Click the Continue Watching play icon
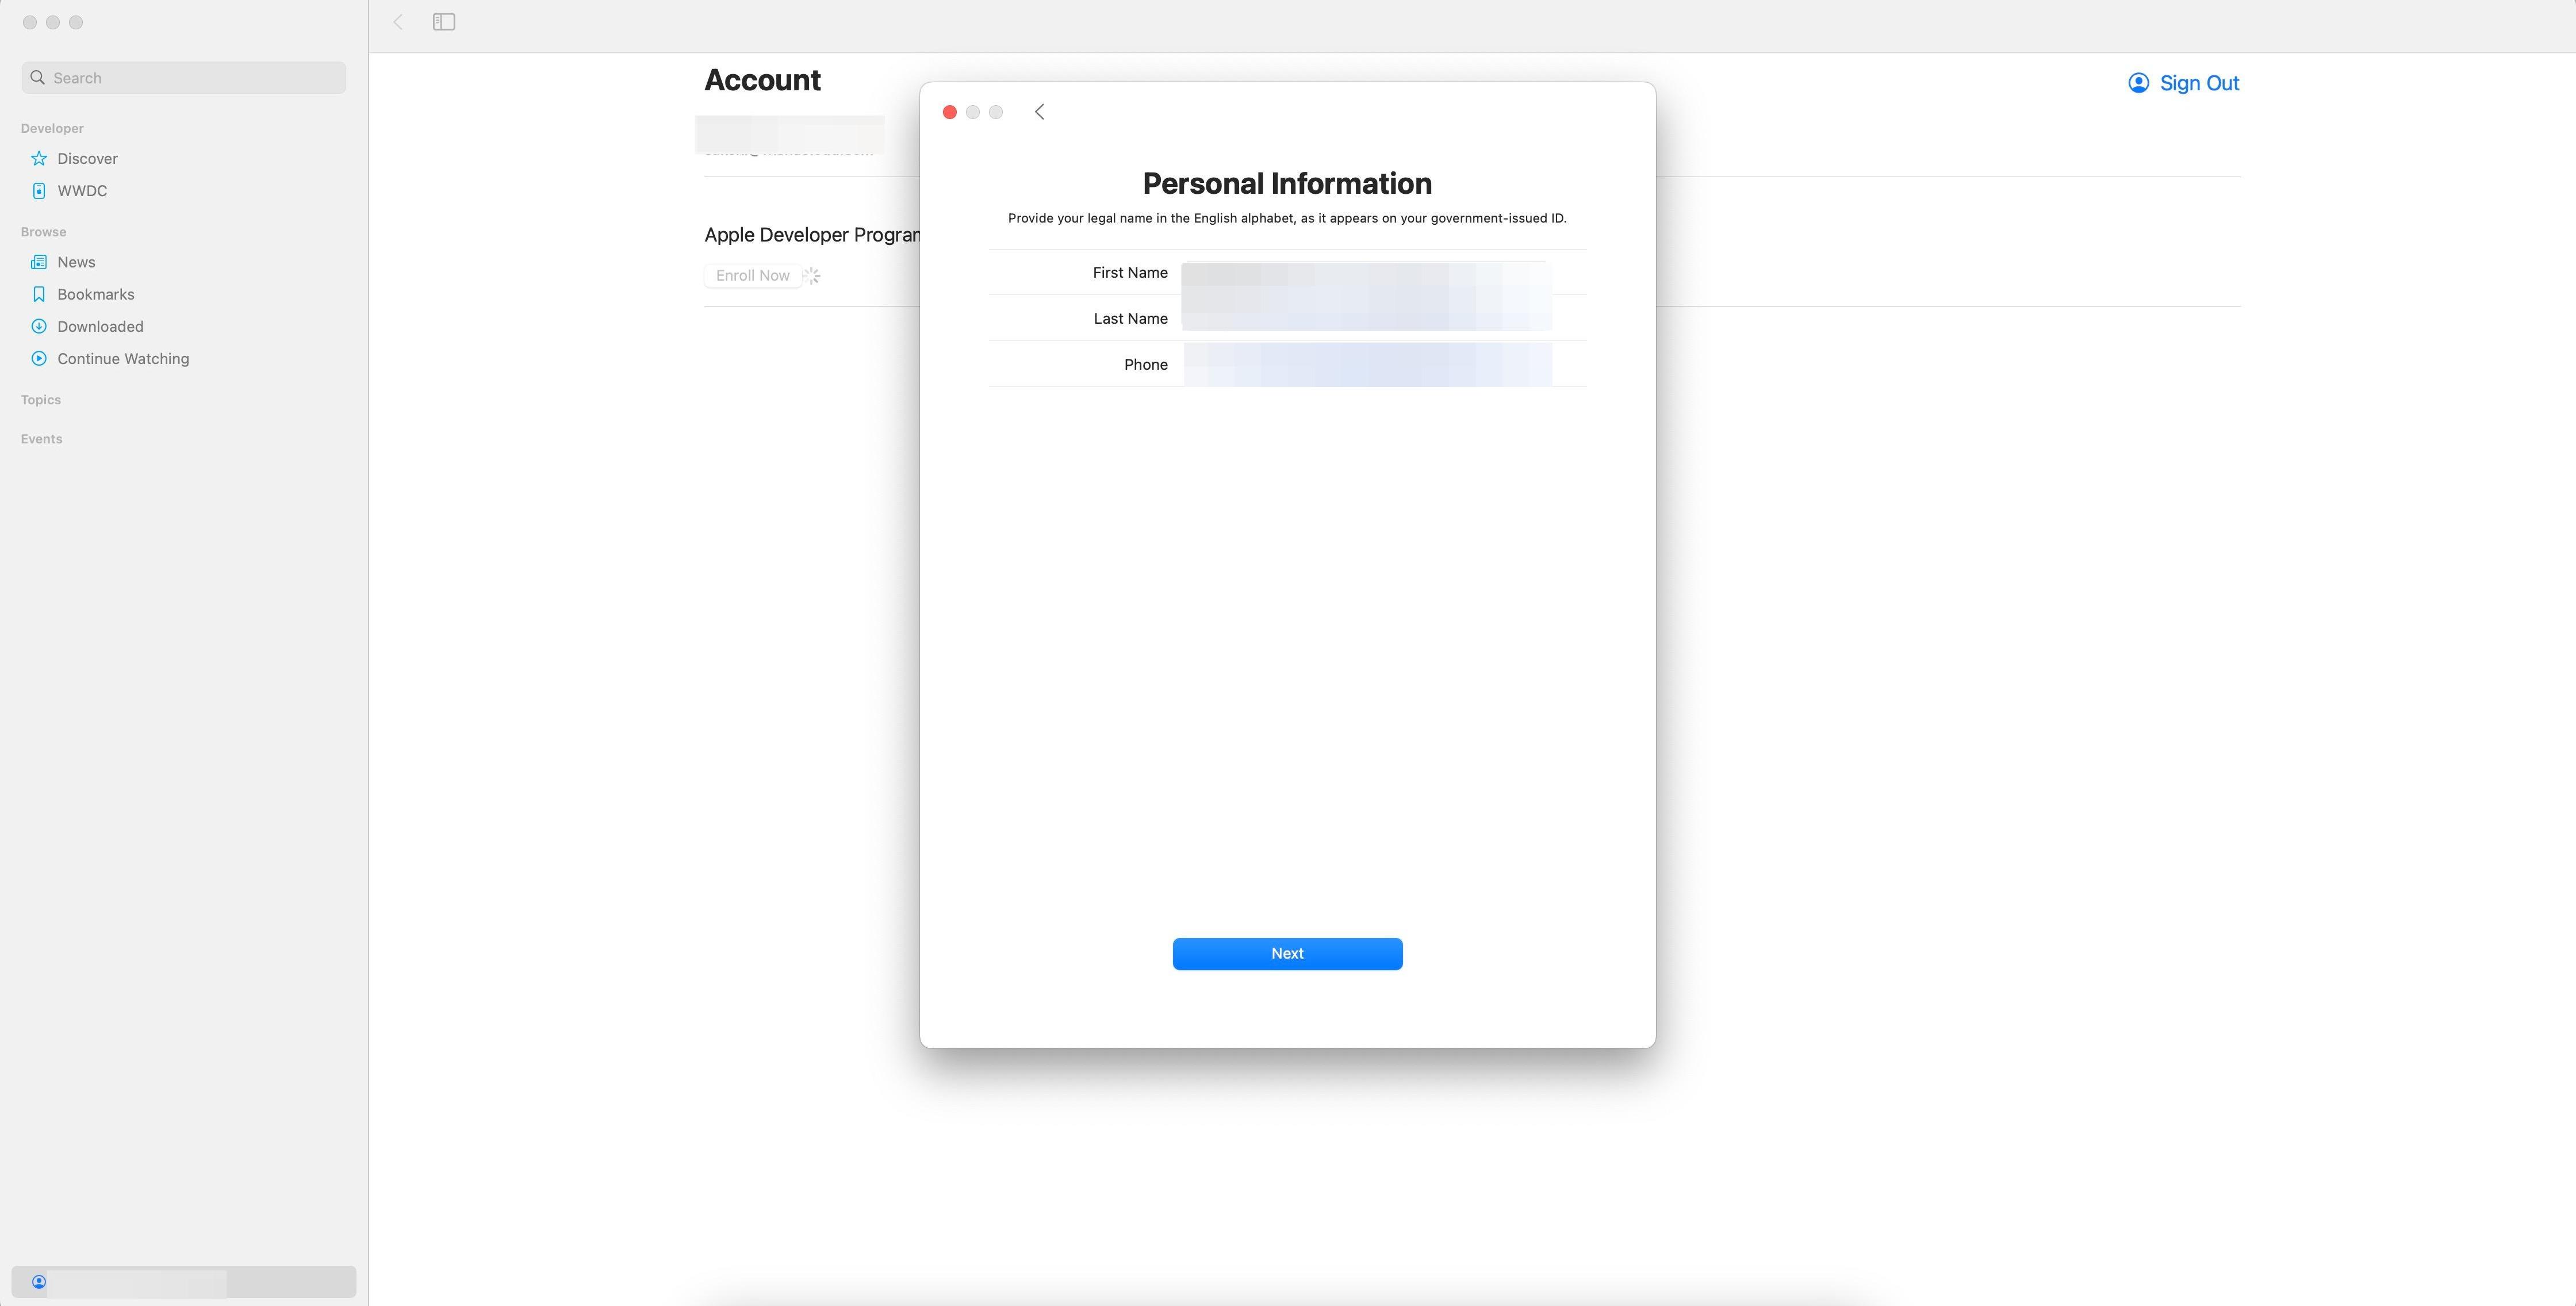 tap(39, 358)
